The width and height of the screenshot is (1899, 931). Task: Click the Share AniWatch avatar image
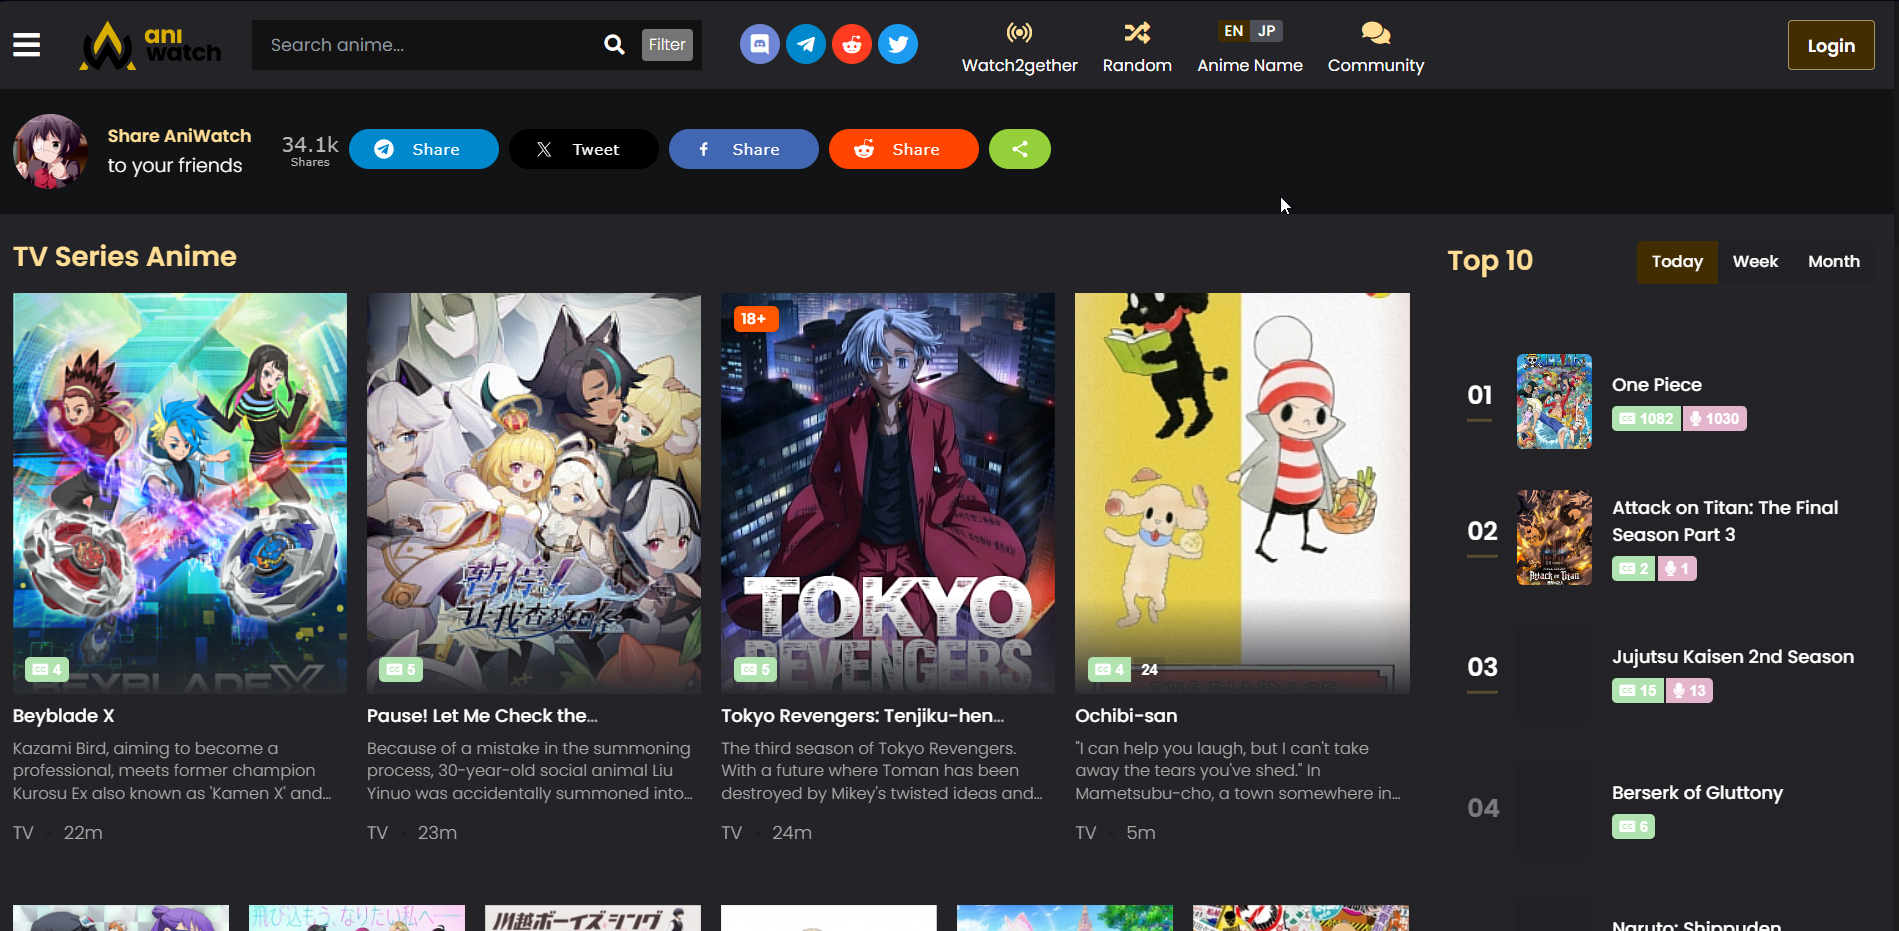(50, 151)
